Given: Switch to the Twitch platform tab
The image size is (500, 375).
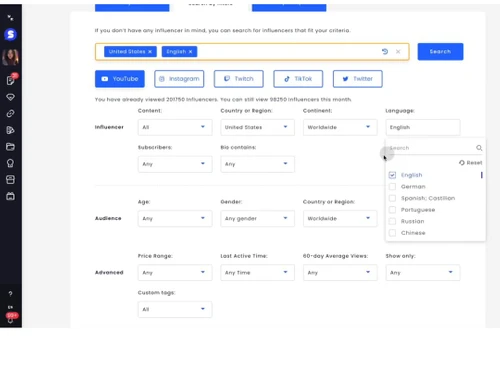Looking at the screenshot, I should pyautogui.click(x=239, y=79).
